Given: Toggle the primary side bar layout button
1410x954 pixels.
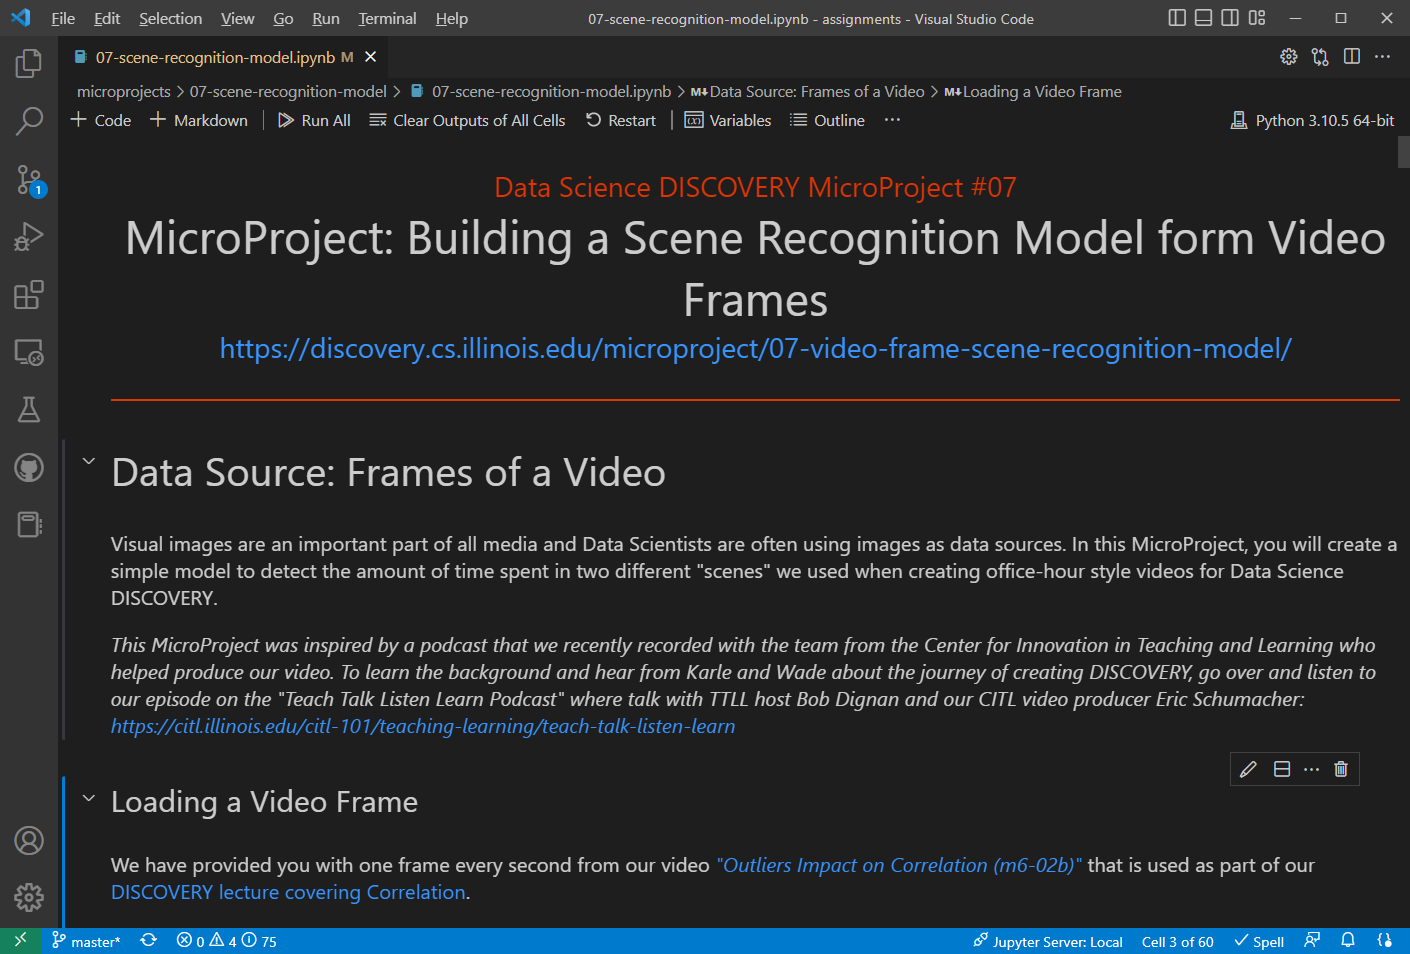Looking at the screenshot, I should click(1177, 18).
